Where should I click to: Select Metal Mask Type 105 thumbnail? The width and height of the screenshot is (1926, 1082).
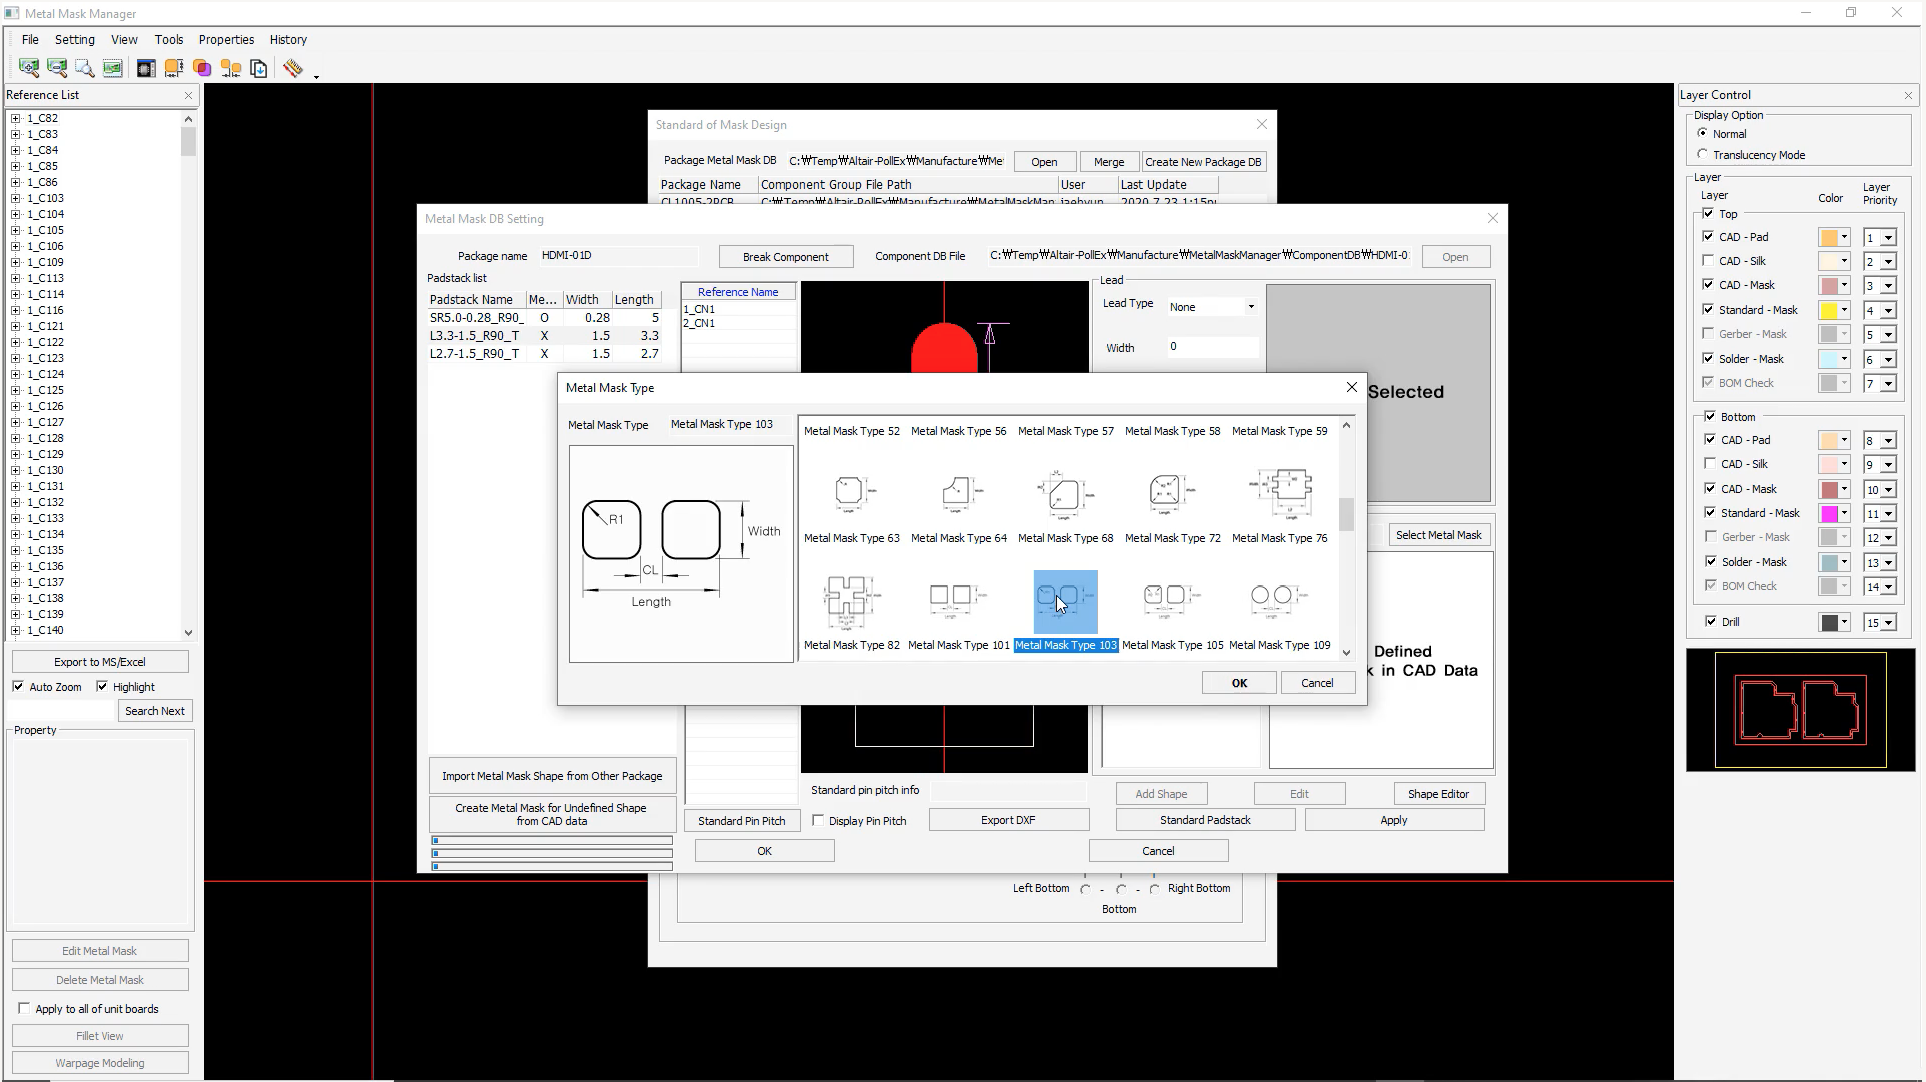(1172, 598)
